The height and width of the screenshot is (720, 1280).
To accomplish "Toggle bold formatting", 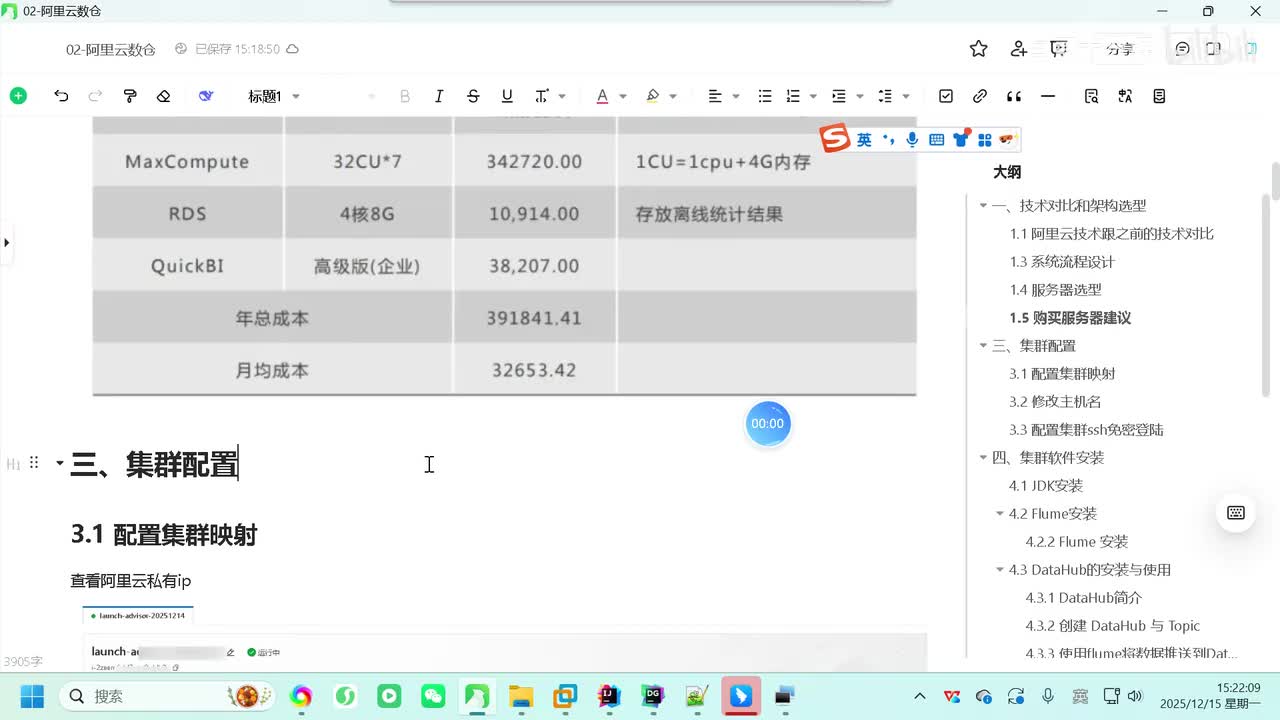I will (405, 96).
